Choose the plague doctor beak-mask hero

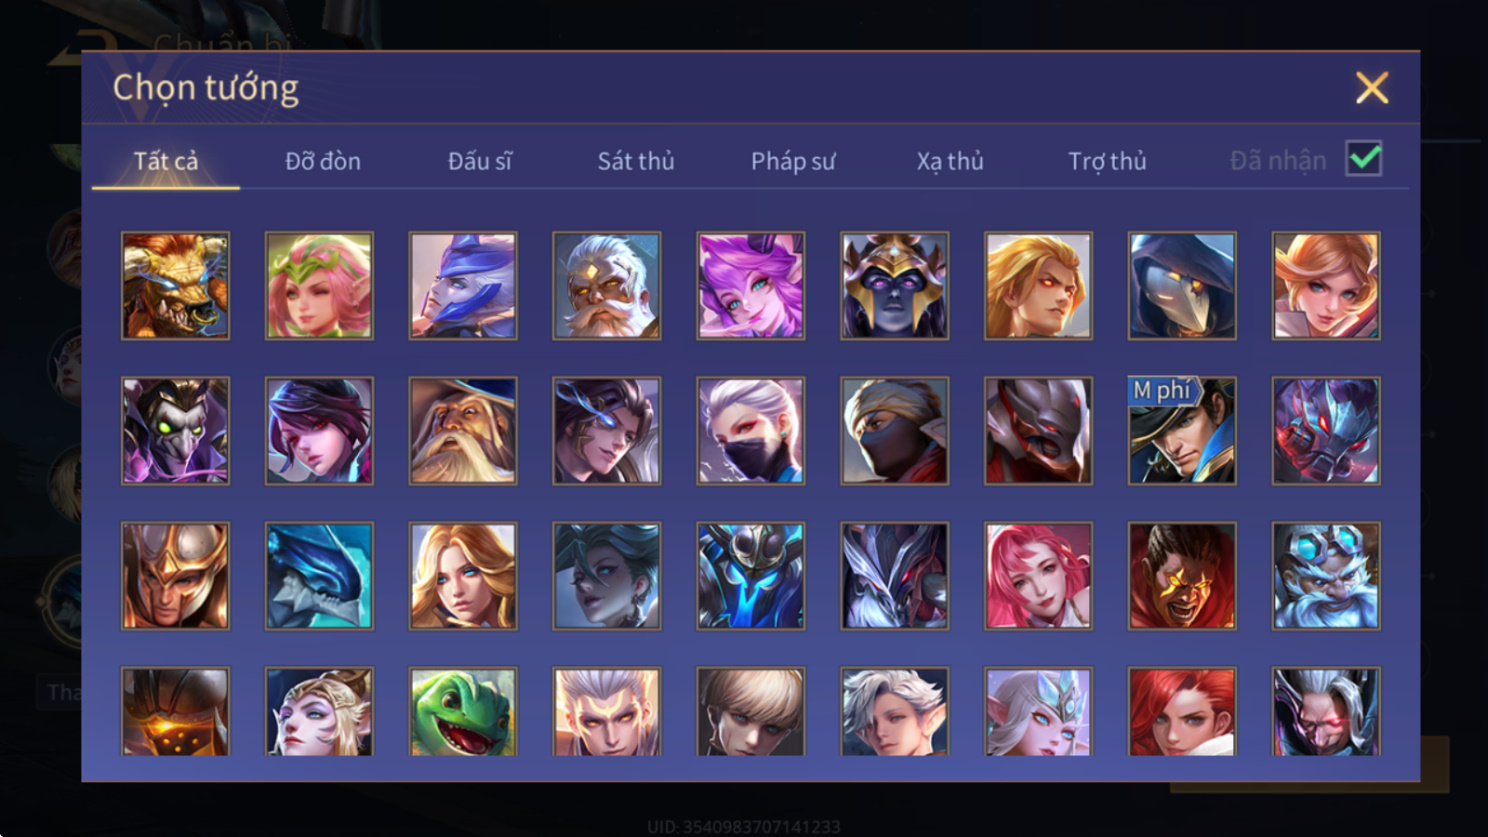(1182, 286)
